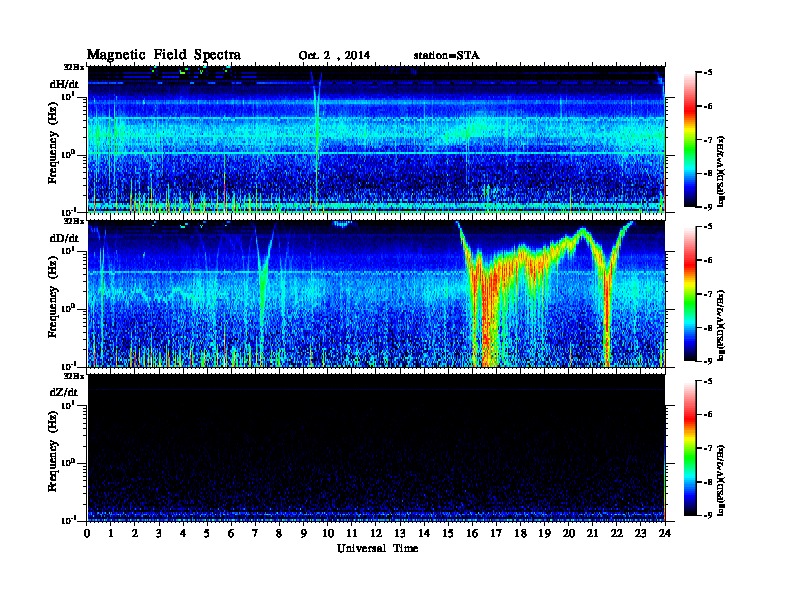Click the "Universal Time" axis label
792x612 pixels.
[x=377, y=548]
